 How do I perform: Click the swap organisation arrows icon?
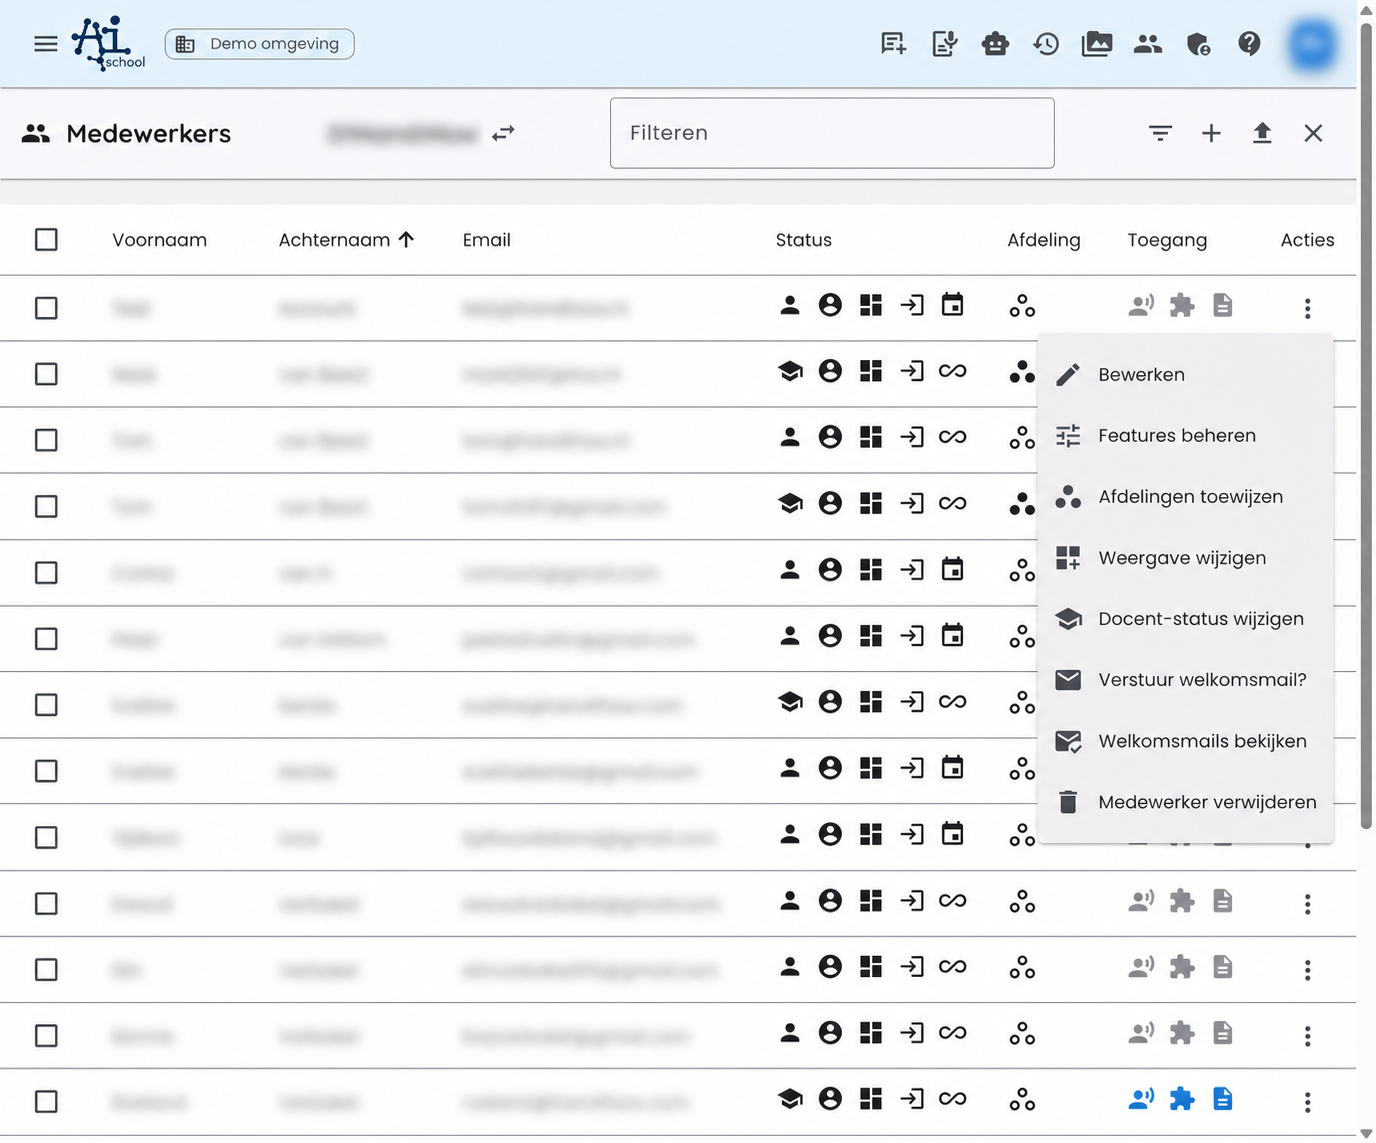(x=503, y=133)
